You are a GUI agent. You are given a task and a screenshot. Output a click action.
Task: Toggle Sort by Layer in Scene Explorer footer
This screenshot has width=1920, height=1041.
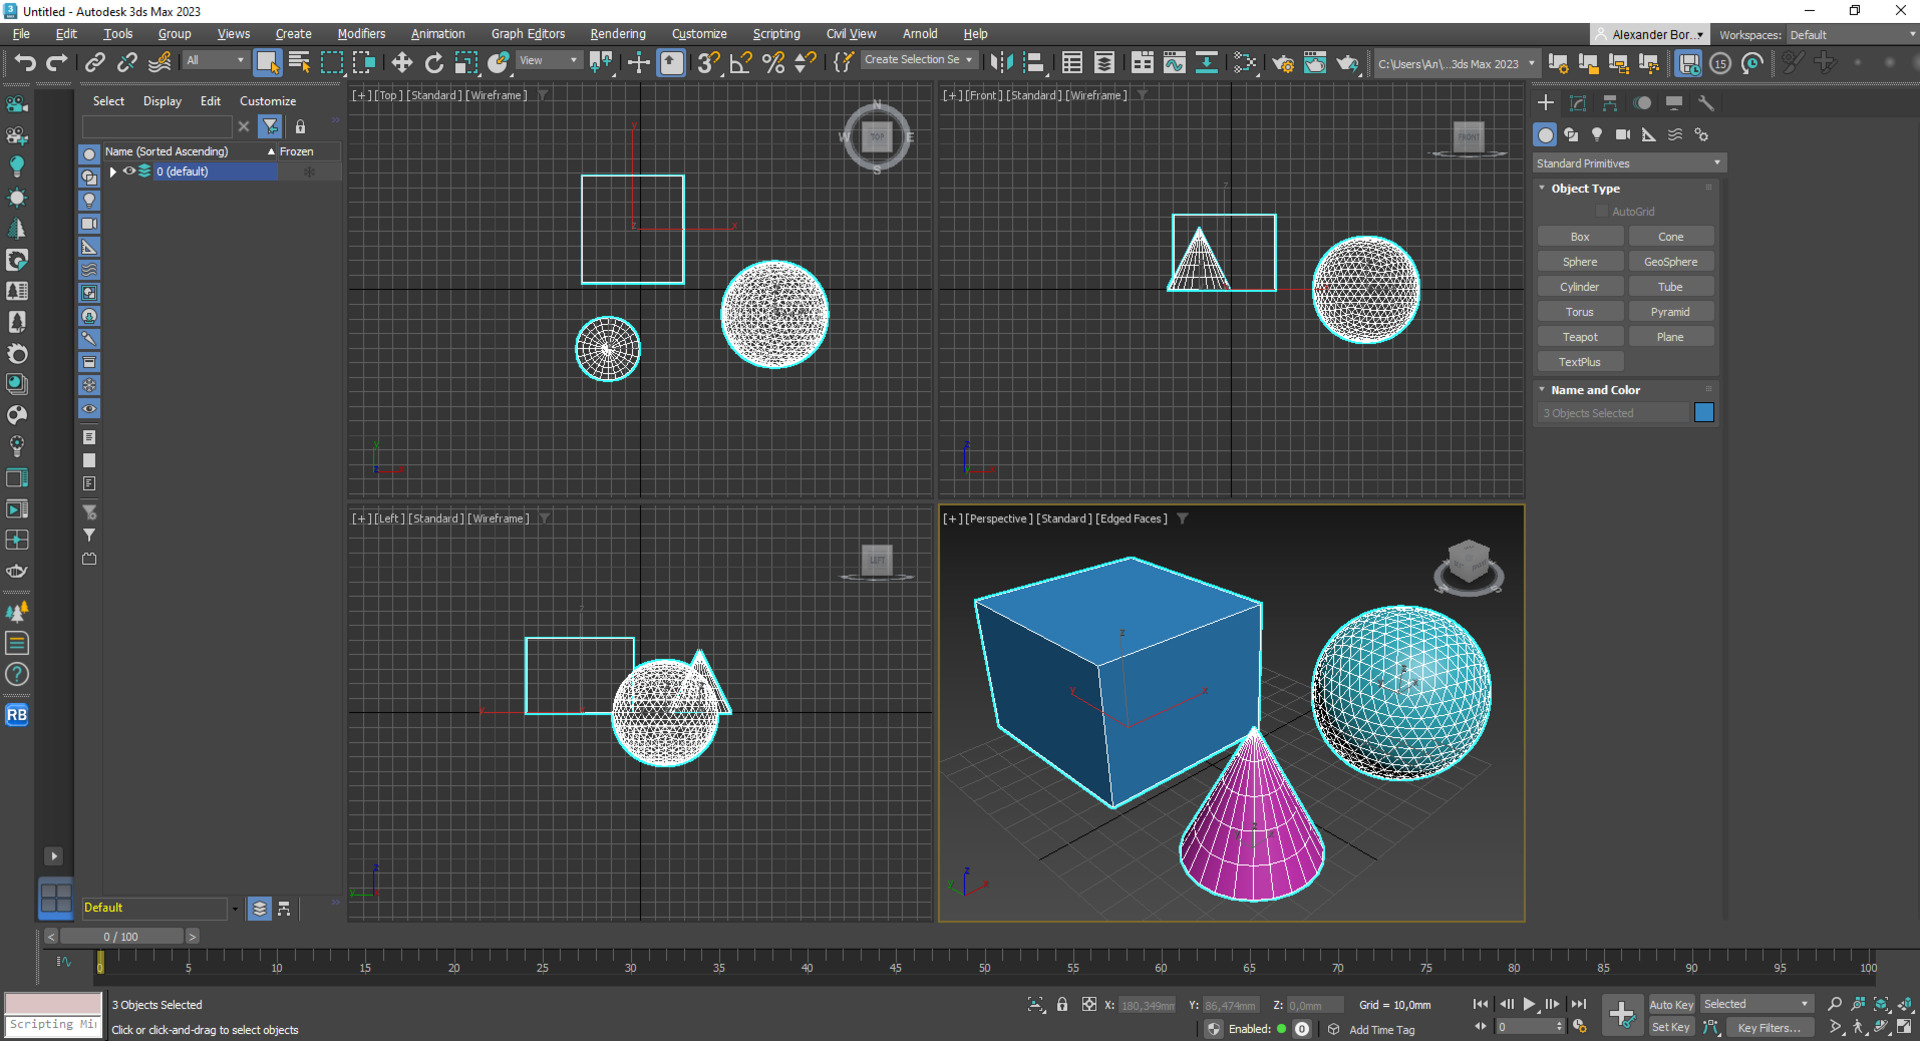point(259,908)
